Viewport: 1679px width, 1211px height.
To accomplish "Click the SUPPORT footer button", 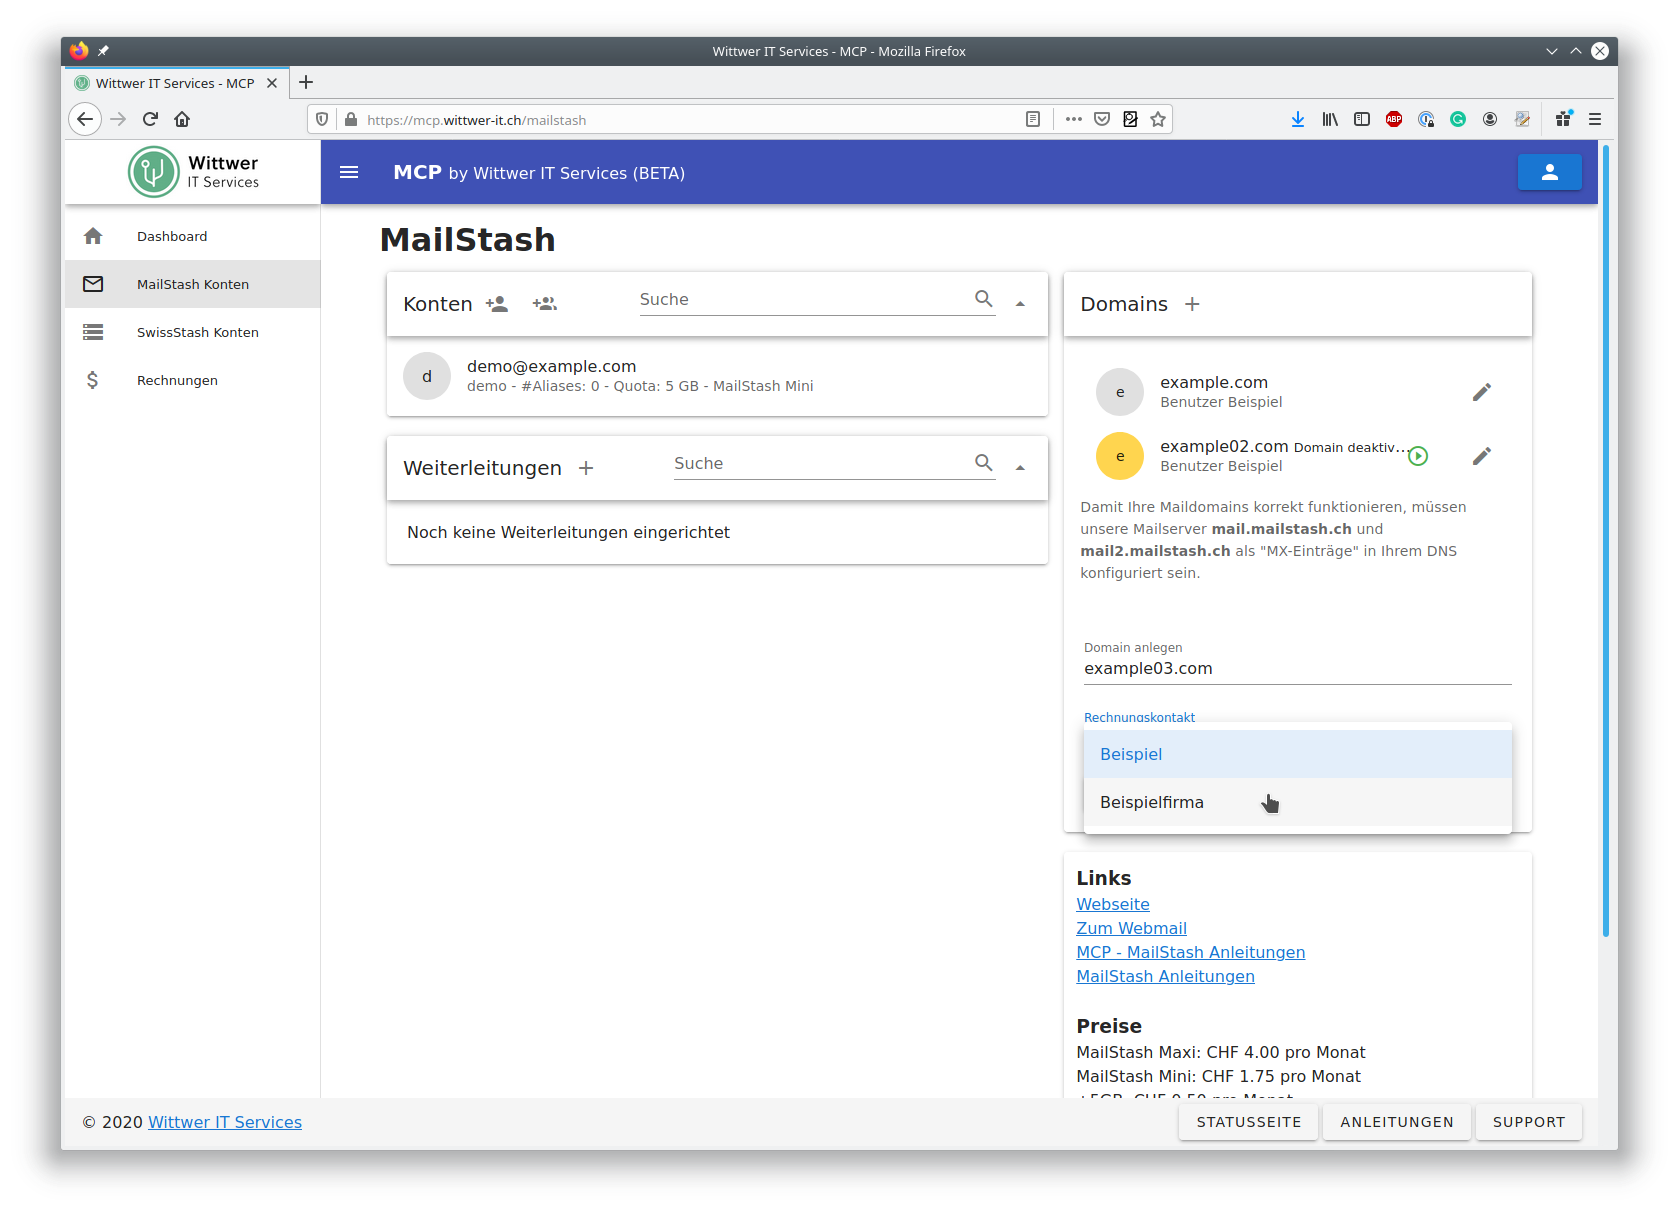I will [1529, 1122].
